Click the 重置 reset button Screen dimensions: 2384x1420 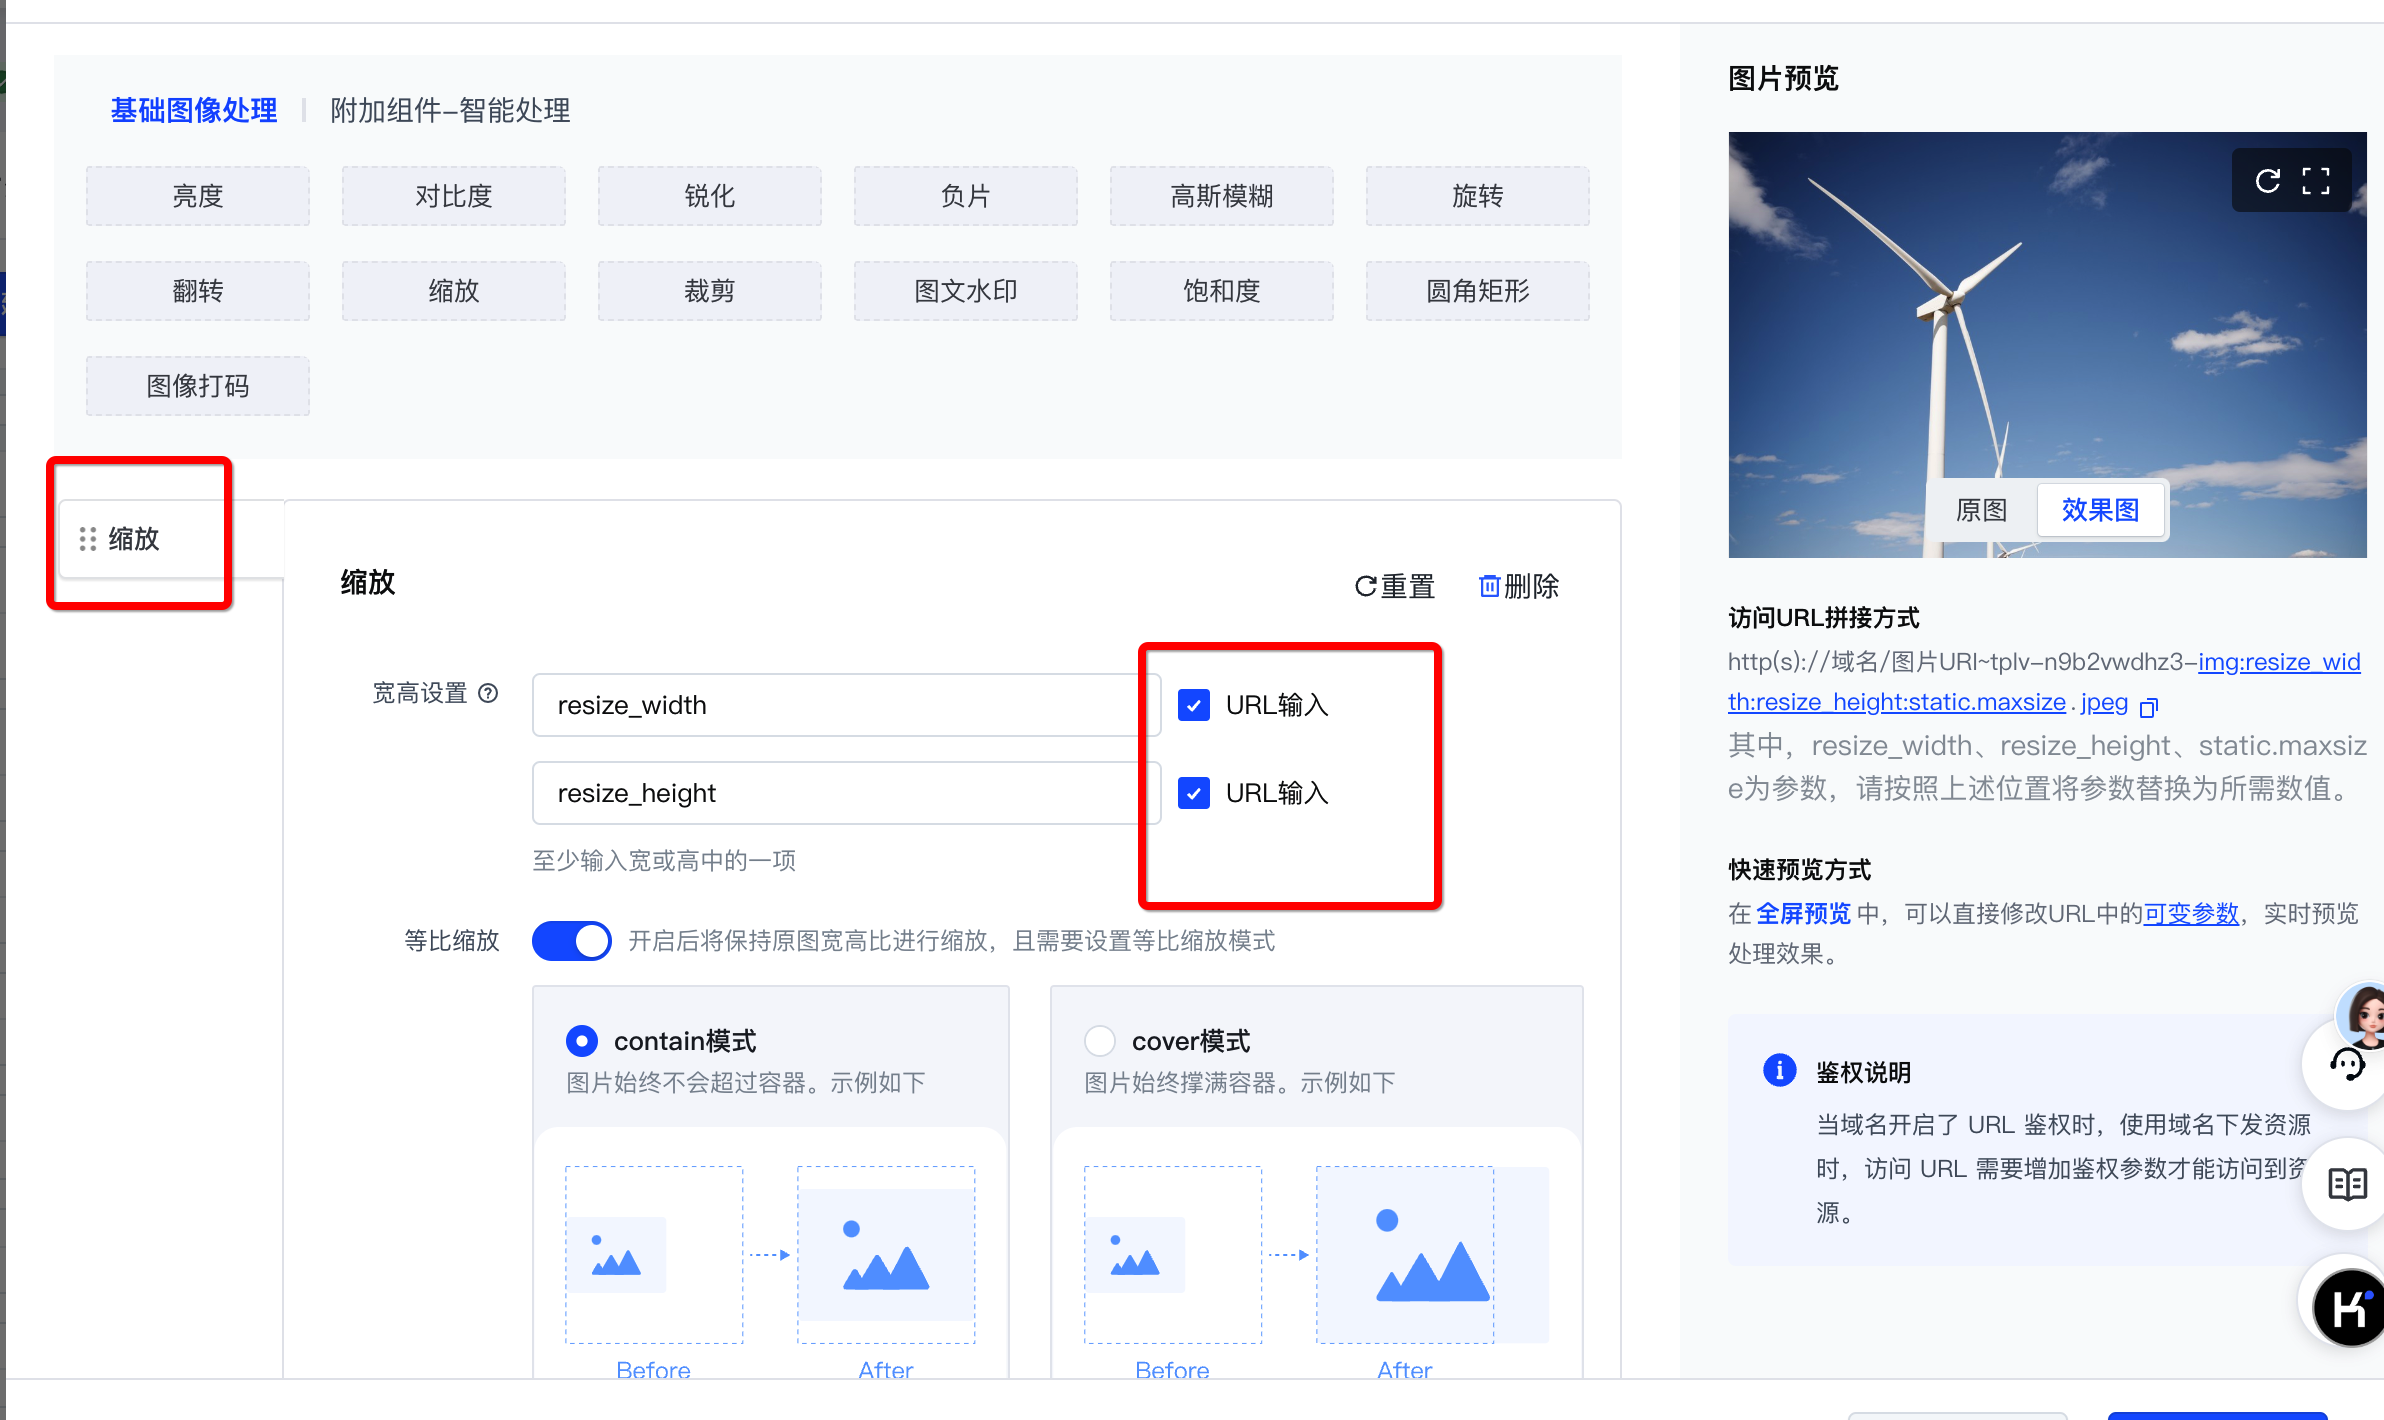[x=1395, y=586]
